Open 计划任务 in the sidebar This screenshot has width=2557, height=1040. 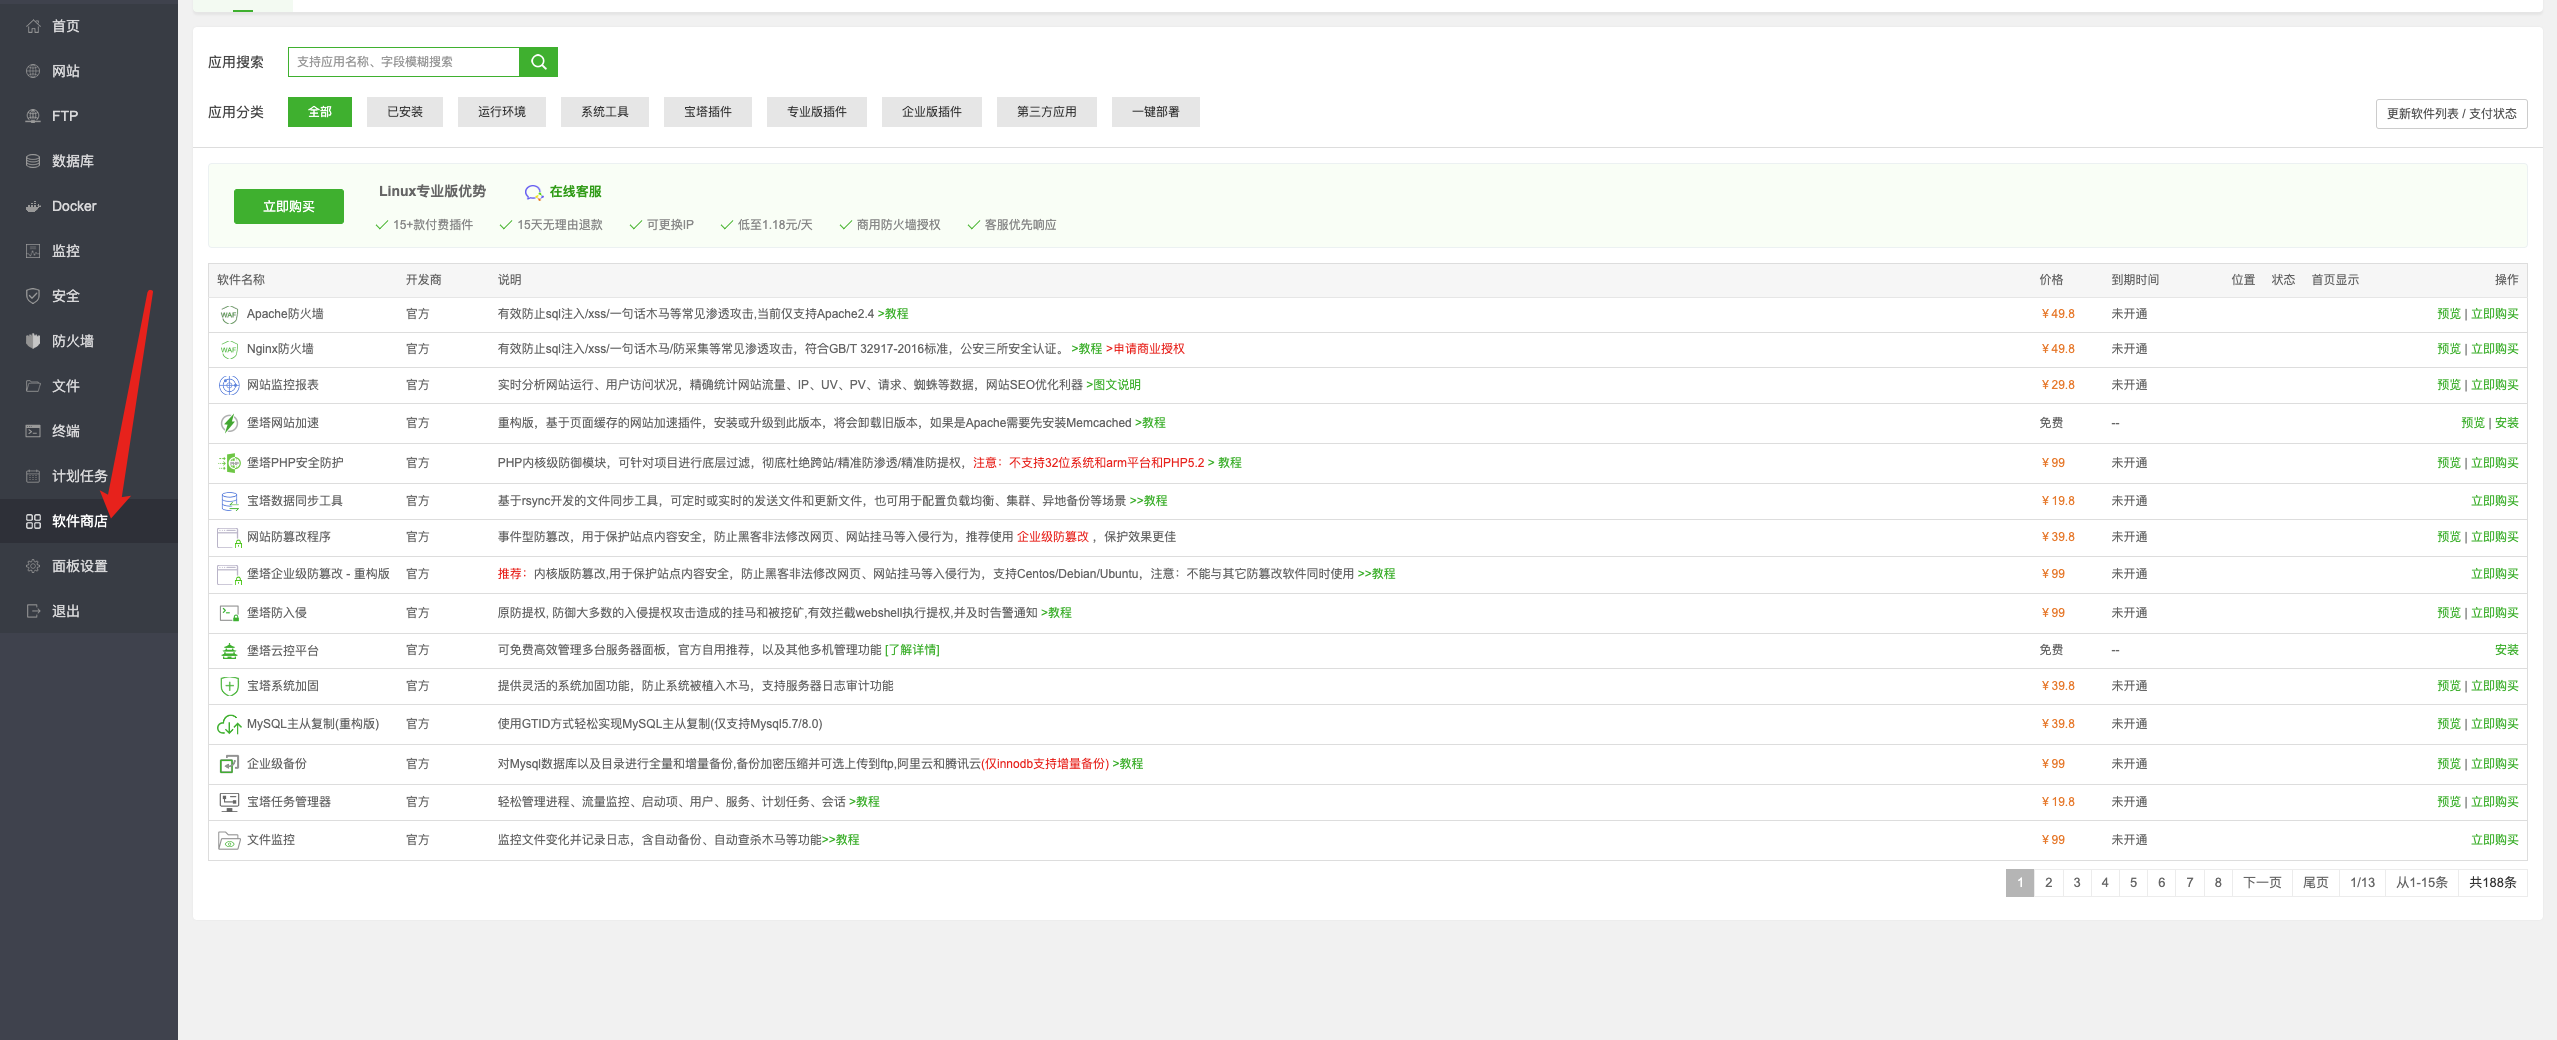coord(78,476)
